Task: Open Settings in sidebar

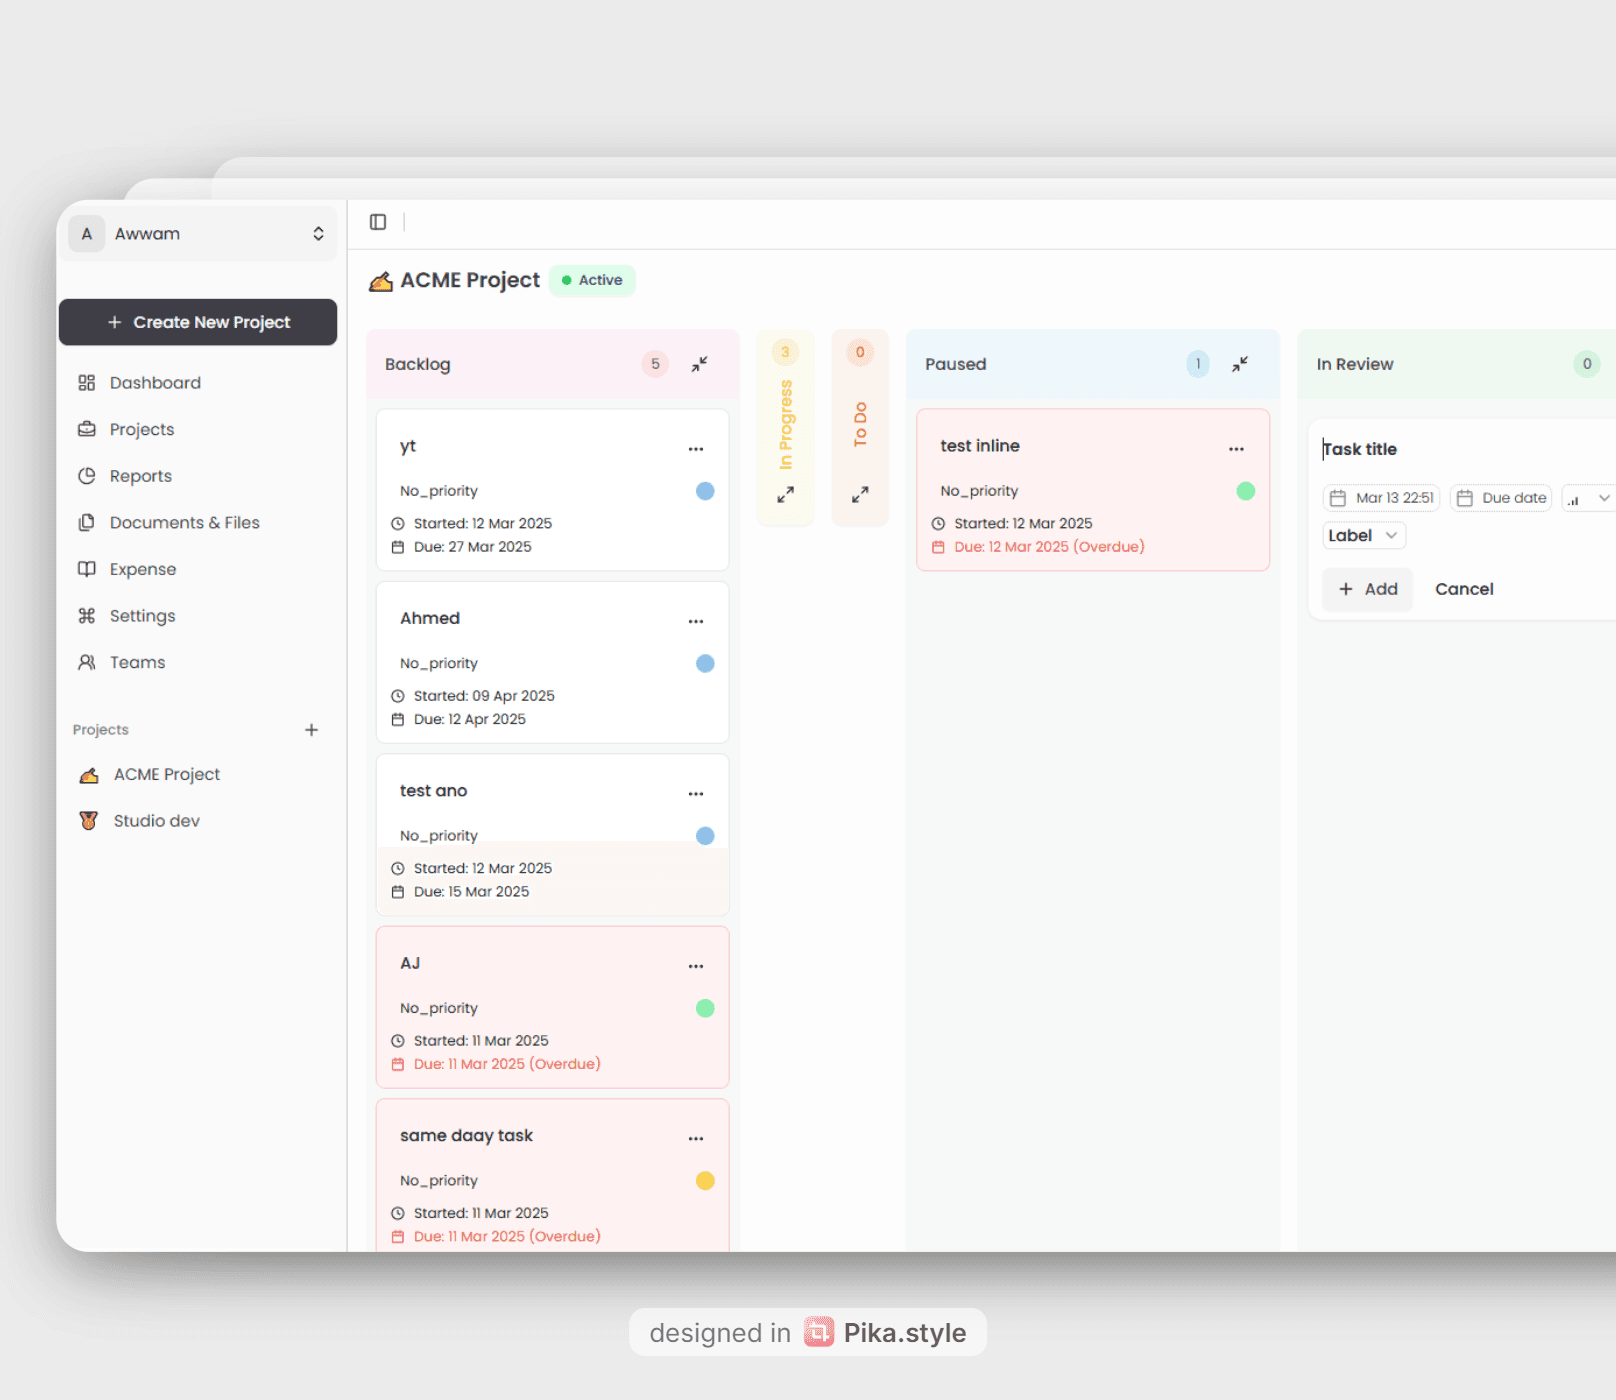Action: click(x=143, y=616)
